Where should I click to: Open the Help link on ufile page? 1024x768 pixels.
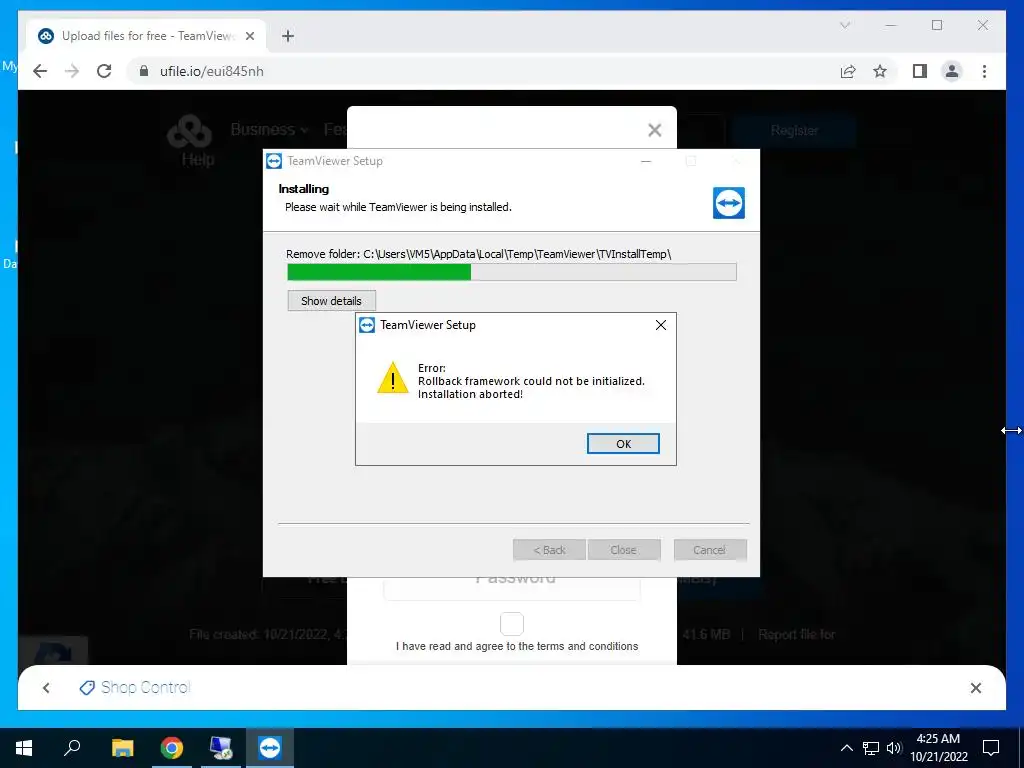click(198, 159)
